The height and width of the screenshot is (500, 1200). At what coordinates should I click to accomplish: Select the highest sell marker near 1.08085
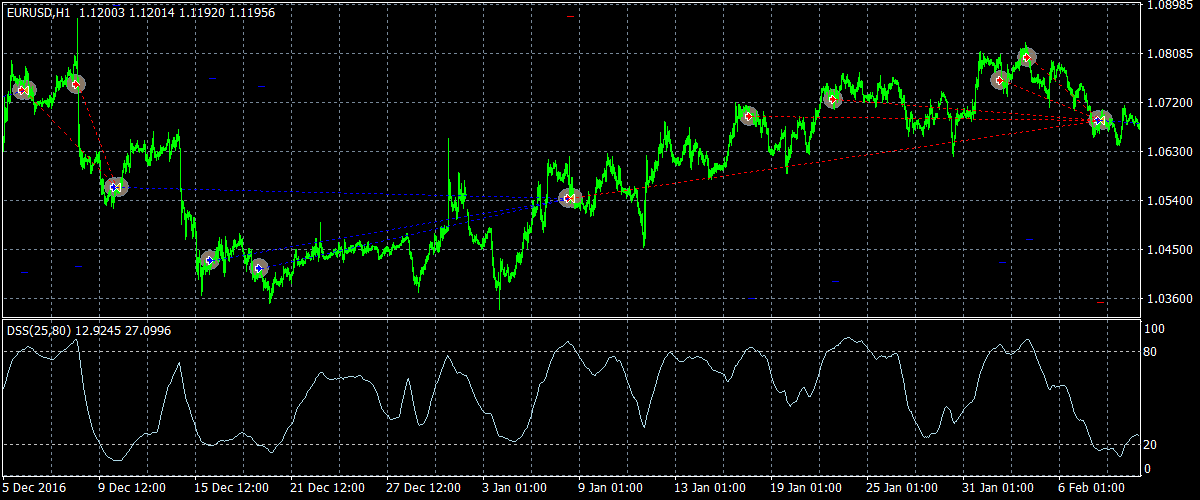(1027, 57)
